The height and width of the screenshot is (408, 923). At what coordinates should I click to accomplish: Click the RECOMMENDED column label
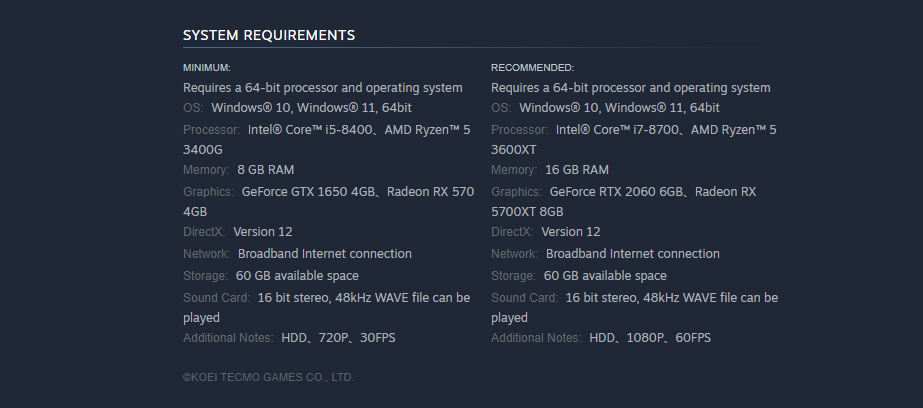click(x=532, y=68)
